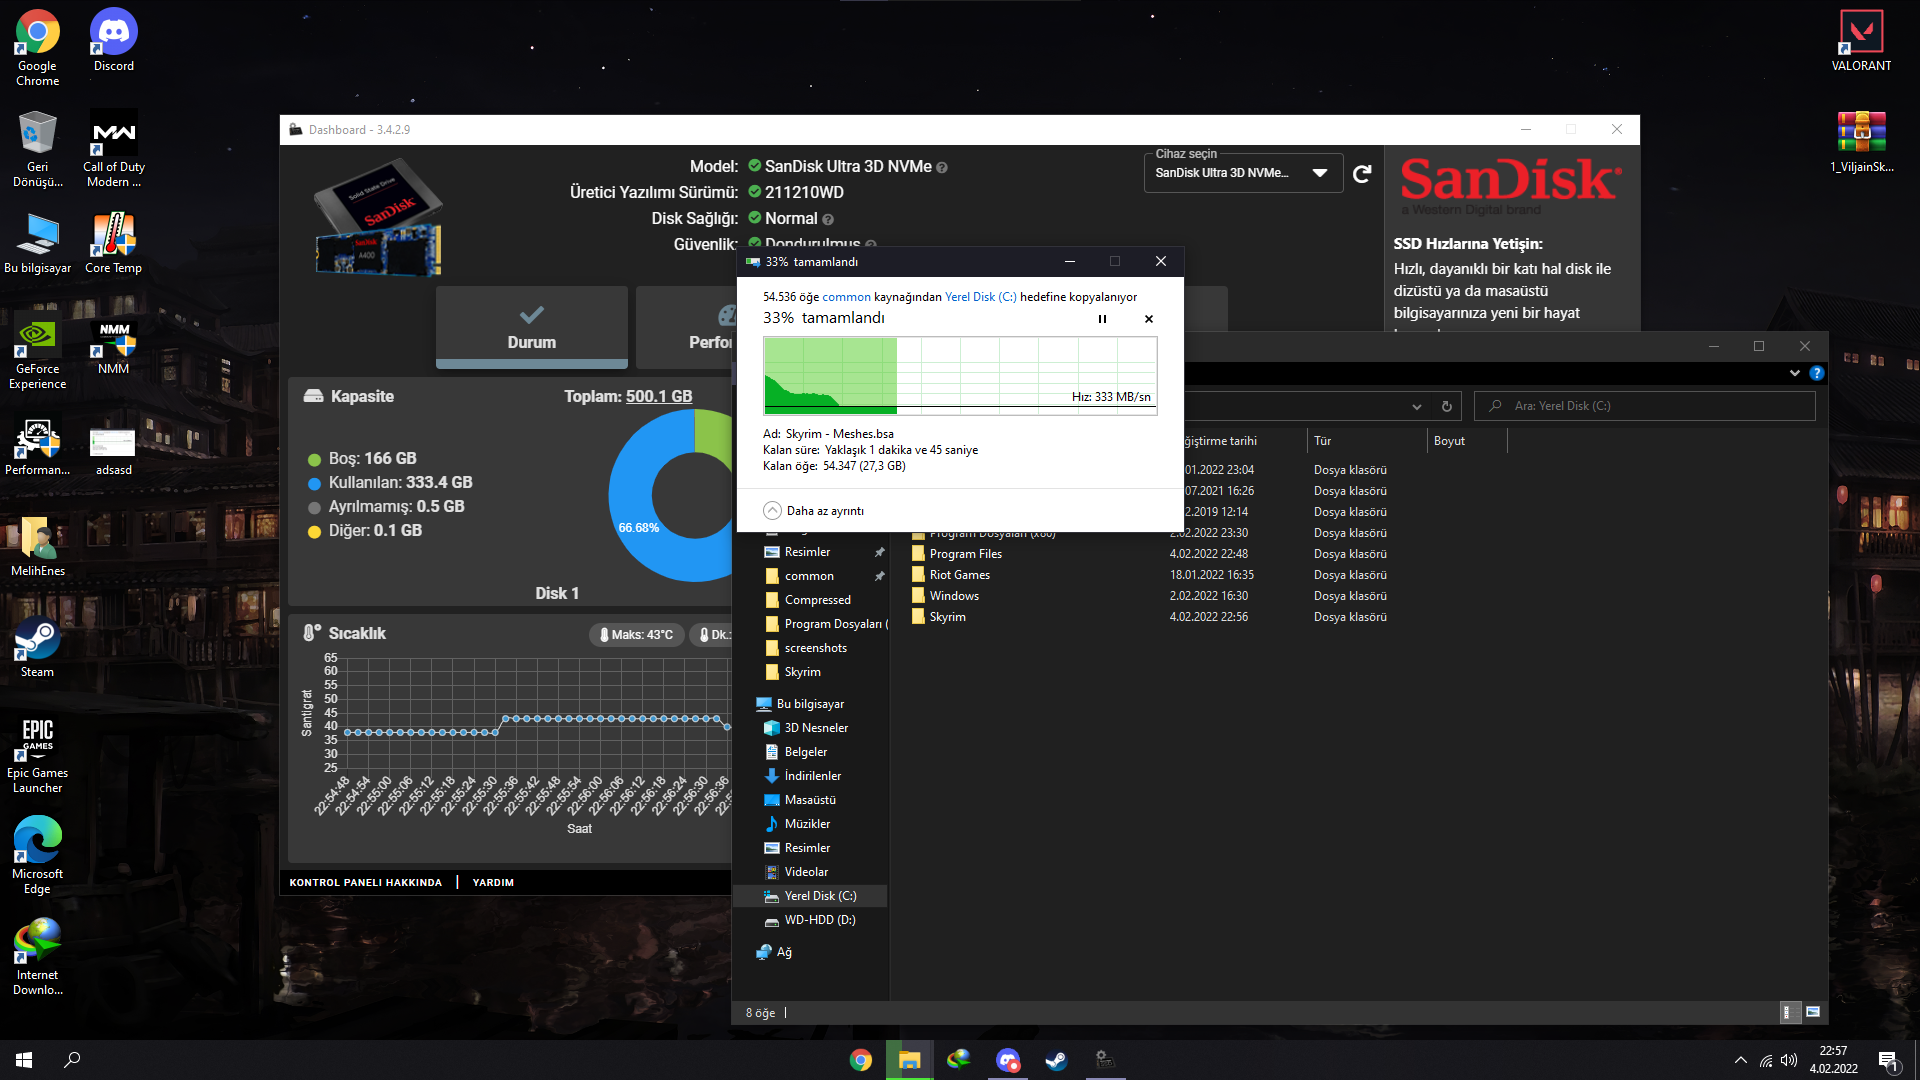Open Steam from the taskbar
Image resolution: width=1920 pixels, height=1080 pixels.
[x=1056, y=1060]
